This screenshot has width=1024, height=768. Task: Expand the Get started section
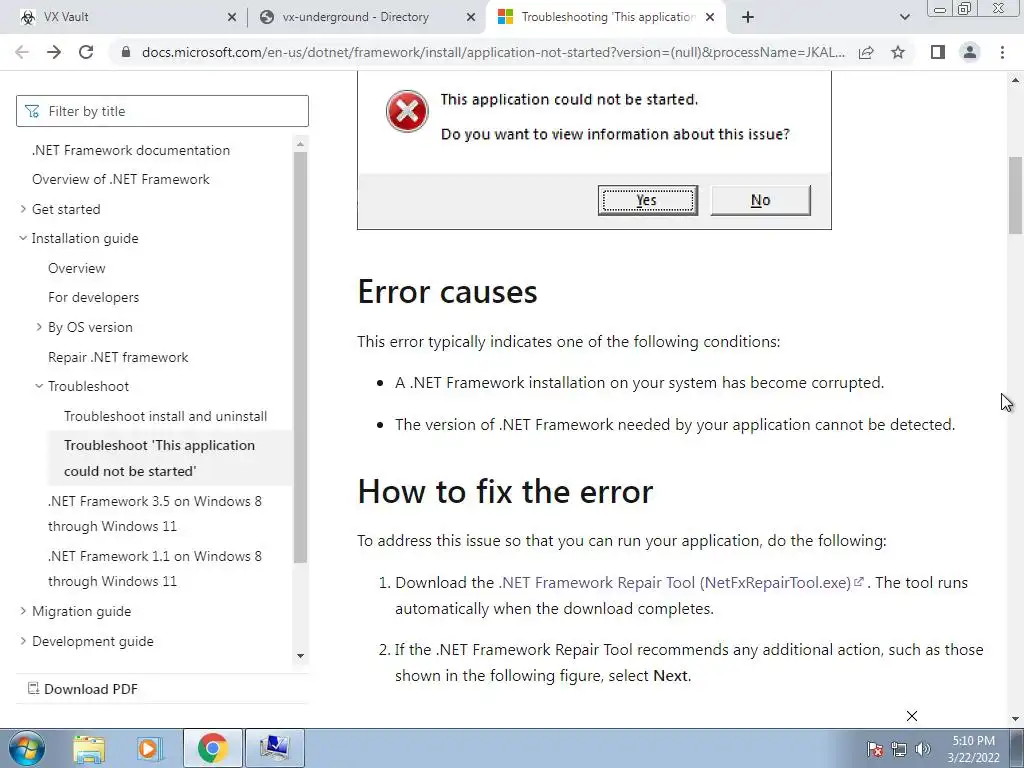point(23,209)
